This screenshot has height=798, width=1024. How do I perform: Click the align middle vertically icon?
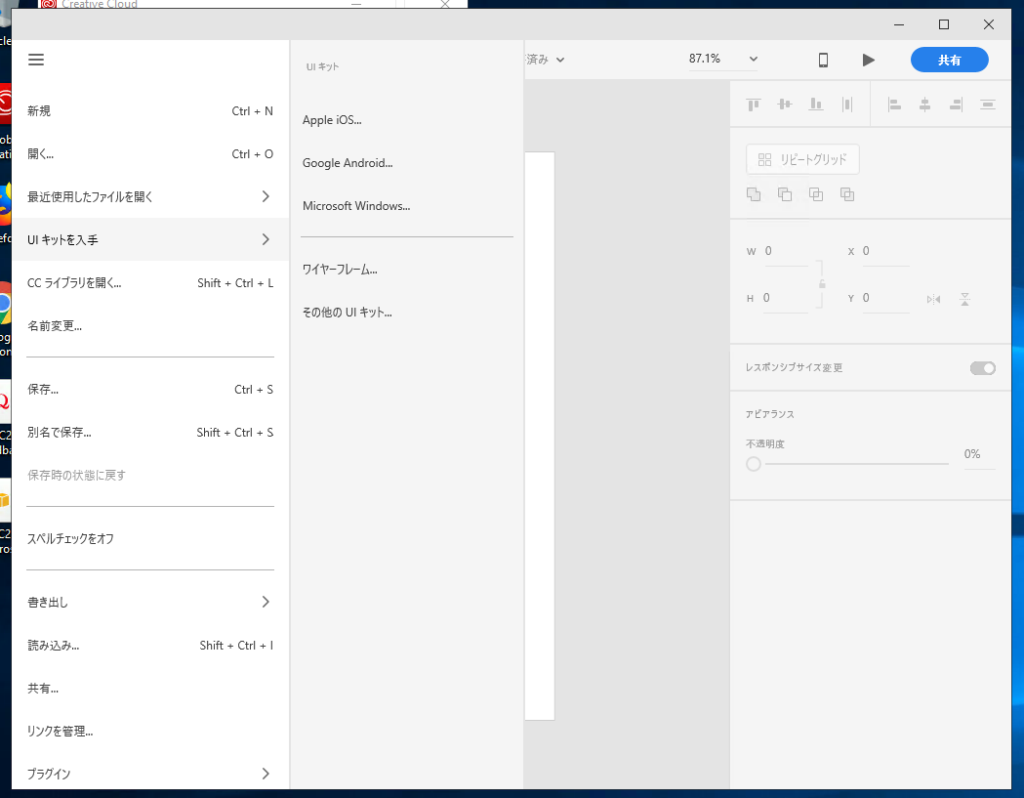click(784, 104)
